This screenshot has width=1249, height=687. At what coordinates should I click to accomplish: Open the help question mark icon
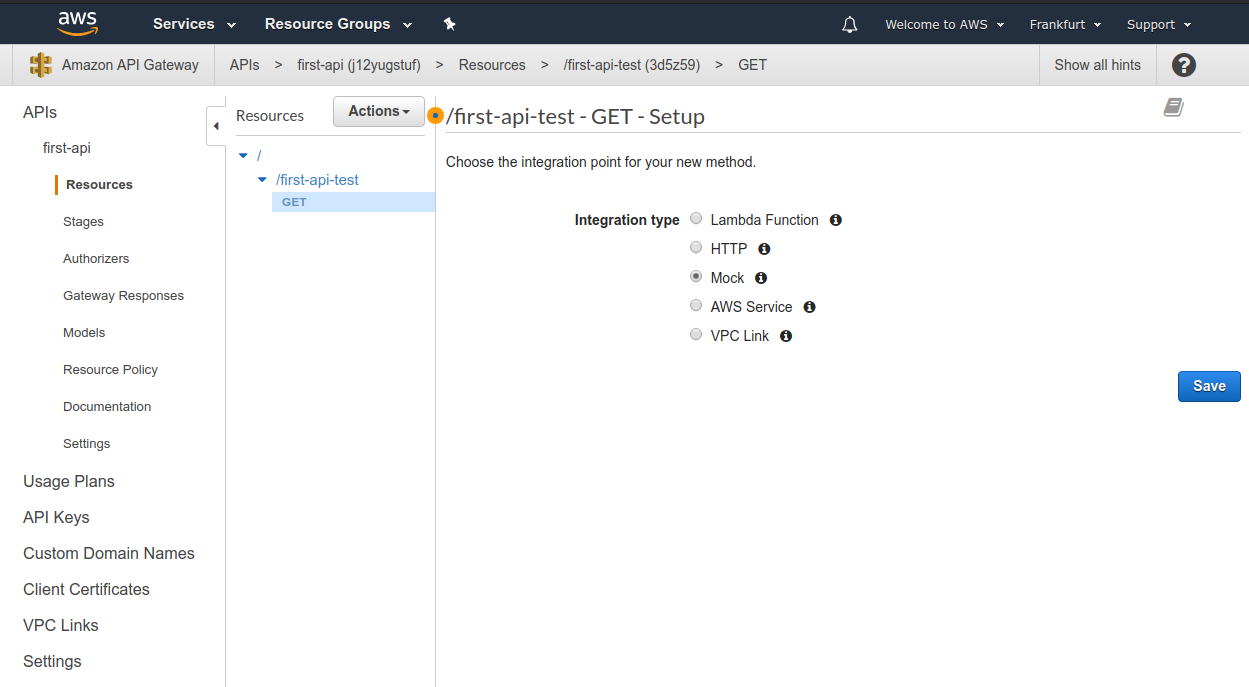coord(1184,65)
